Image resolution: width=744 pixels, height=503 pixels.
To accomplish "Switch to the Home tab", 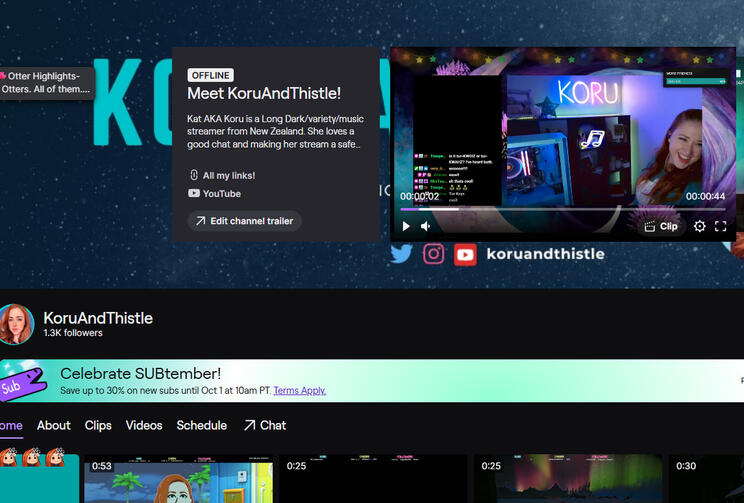I will click(x=11, y=426).
